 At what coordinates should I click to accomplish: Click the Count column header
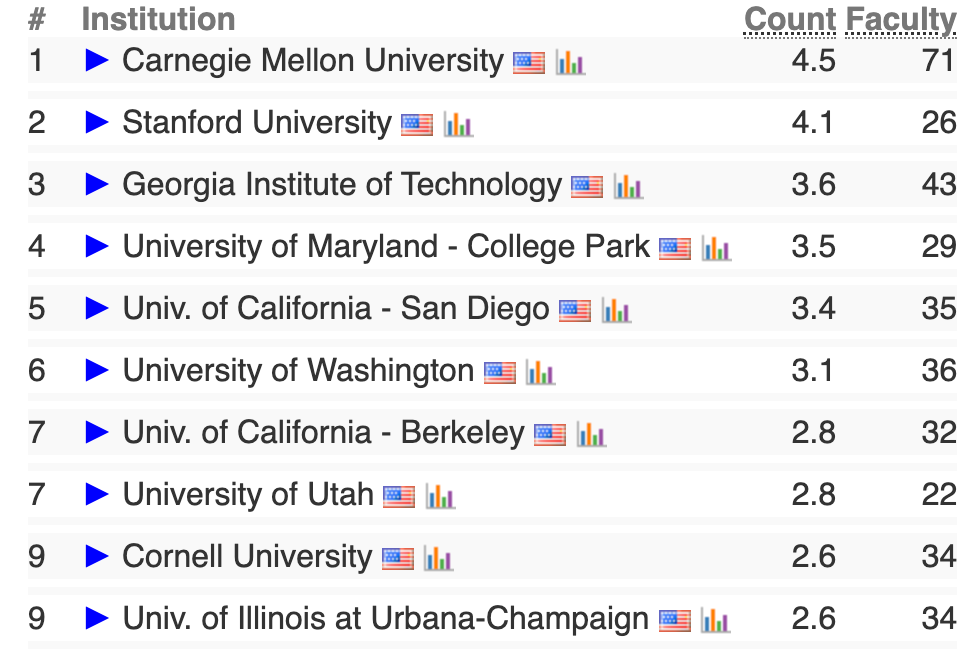[790, 19]
